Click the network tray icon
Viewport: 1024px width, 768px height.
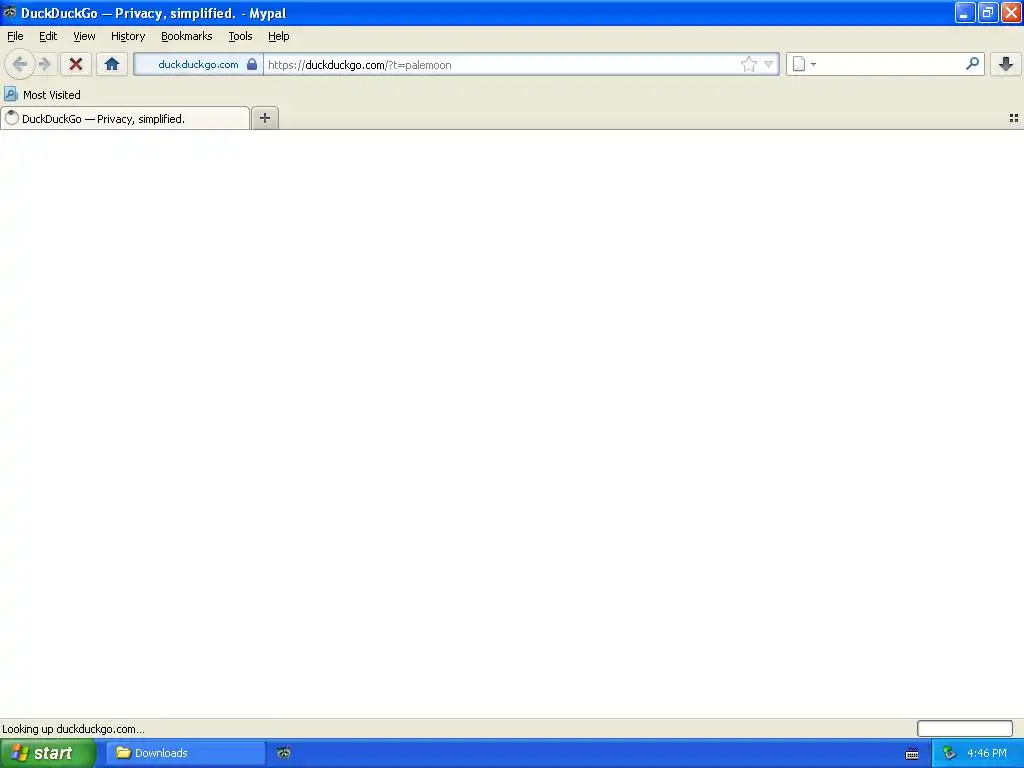949,754
